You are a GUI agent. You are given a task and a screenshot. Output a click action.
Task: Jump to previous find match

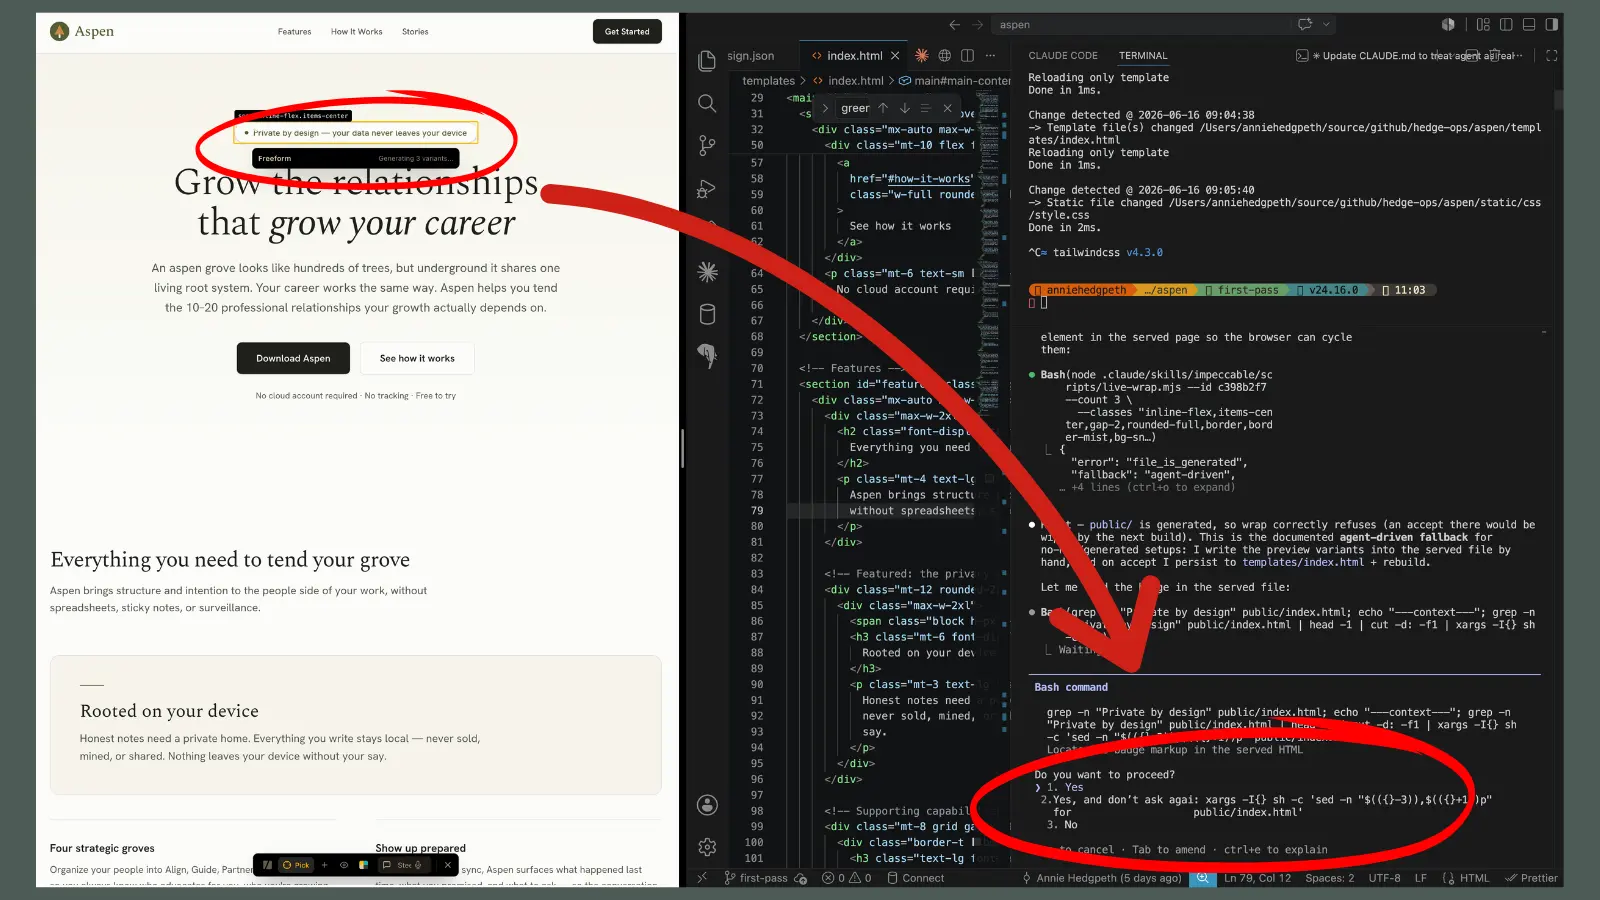click(x=883, y=108)
